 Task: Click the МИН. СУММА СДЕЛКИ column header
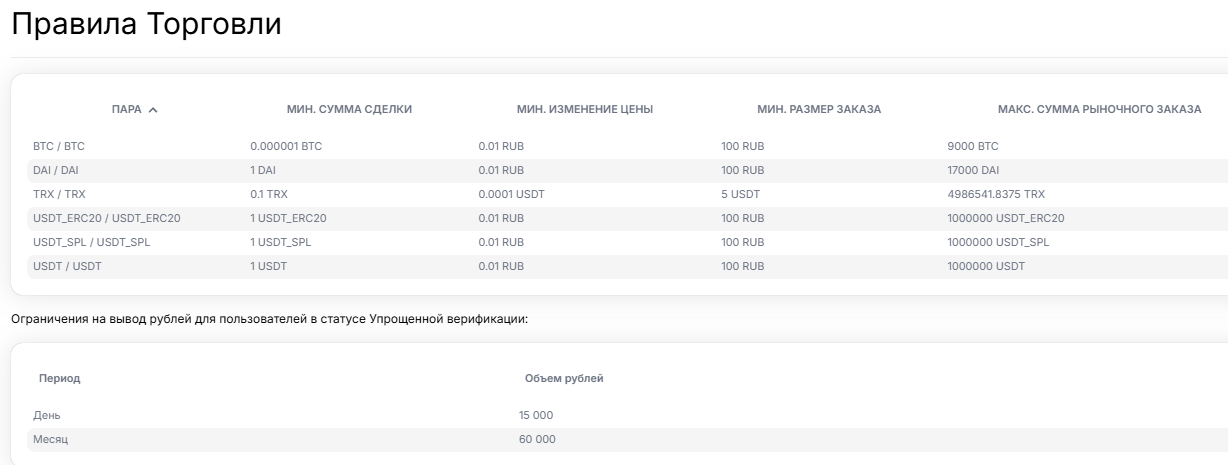pyautogui.click(x=349, y=109)
